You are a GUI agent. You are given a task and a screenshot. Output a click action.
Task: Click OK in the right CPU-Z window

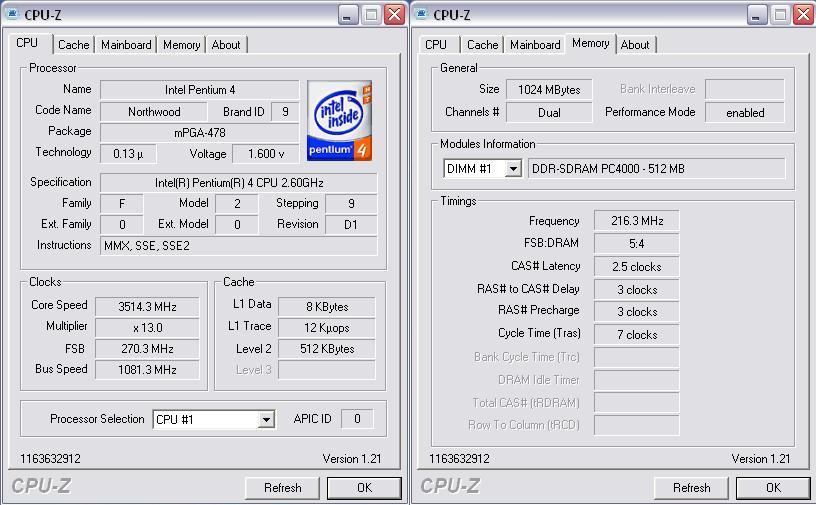tap(773, 488)
